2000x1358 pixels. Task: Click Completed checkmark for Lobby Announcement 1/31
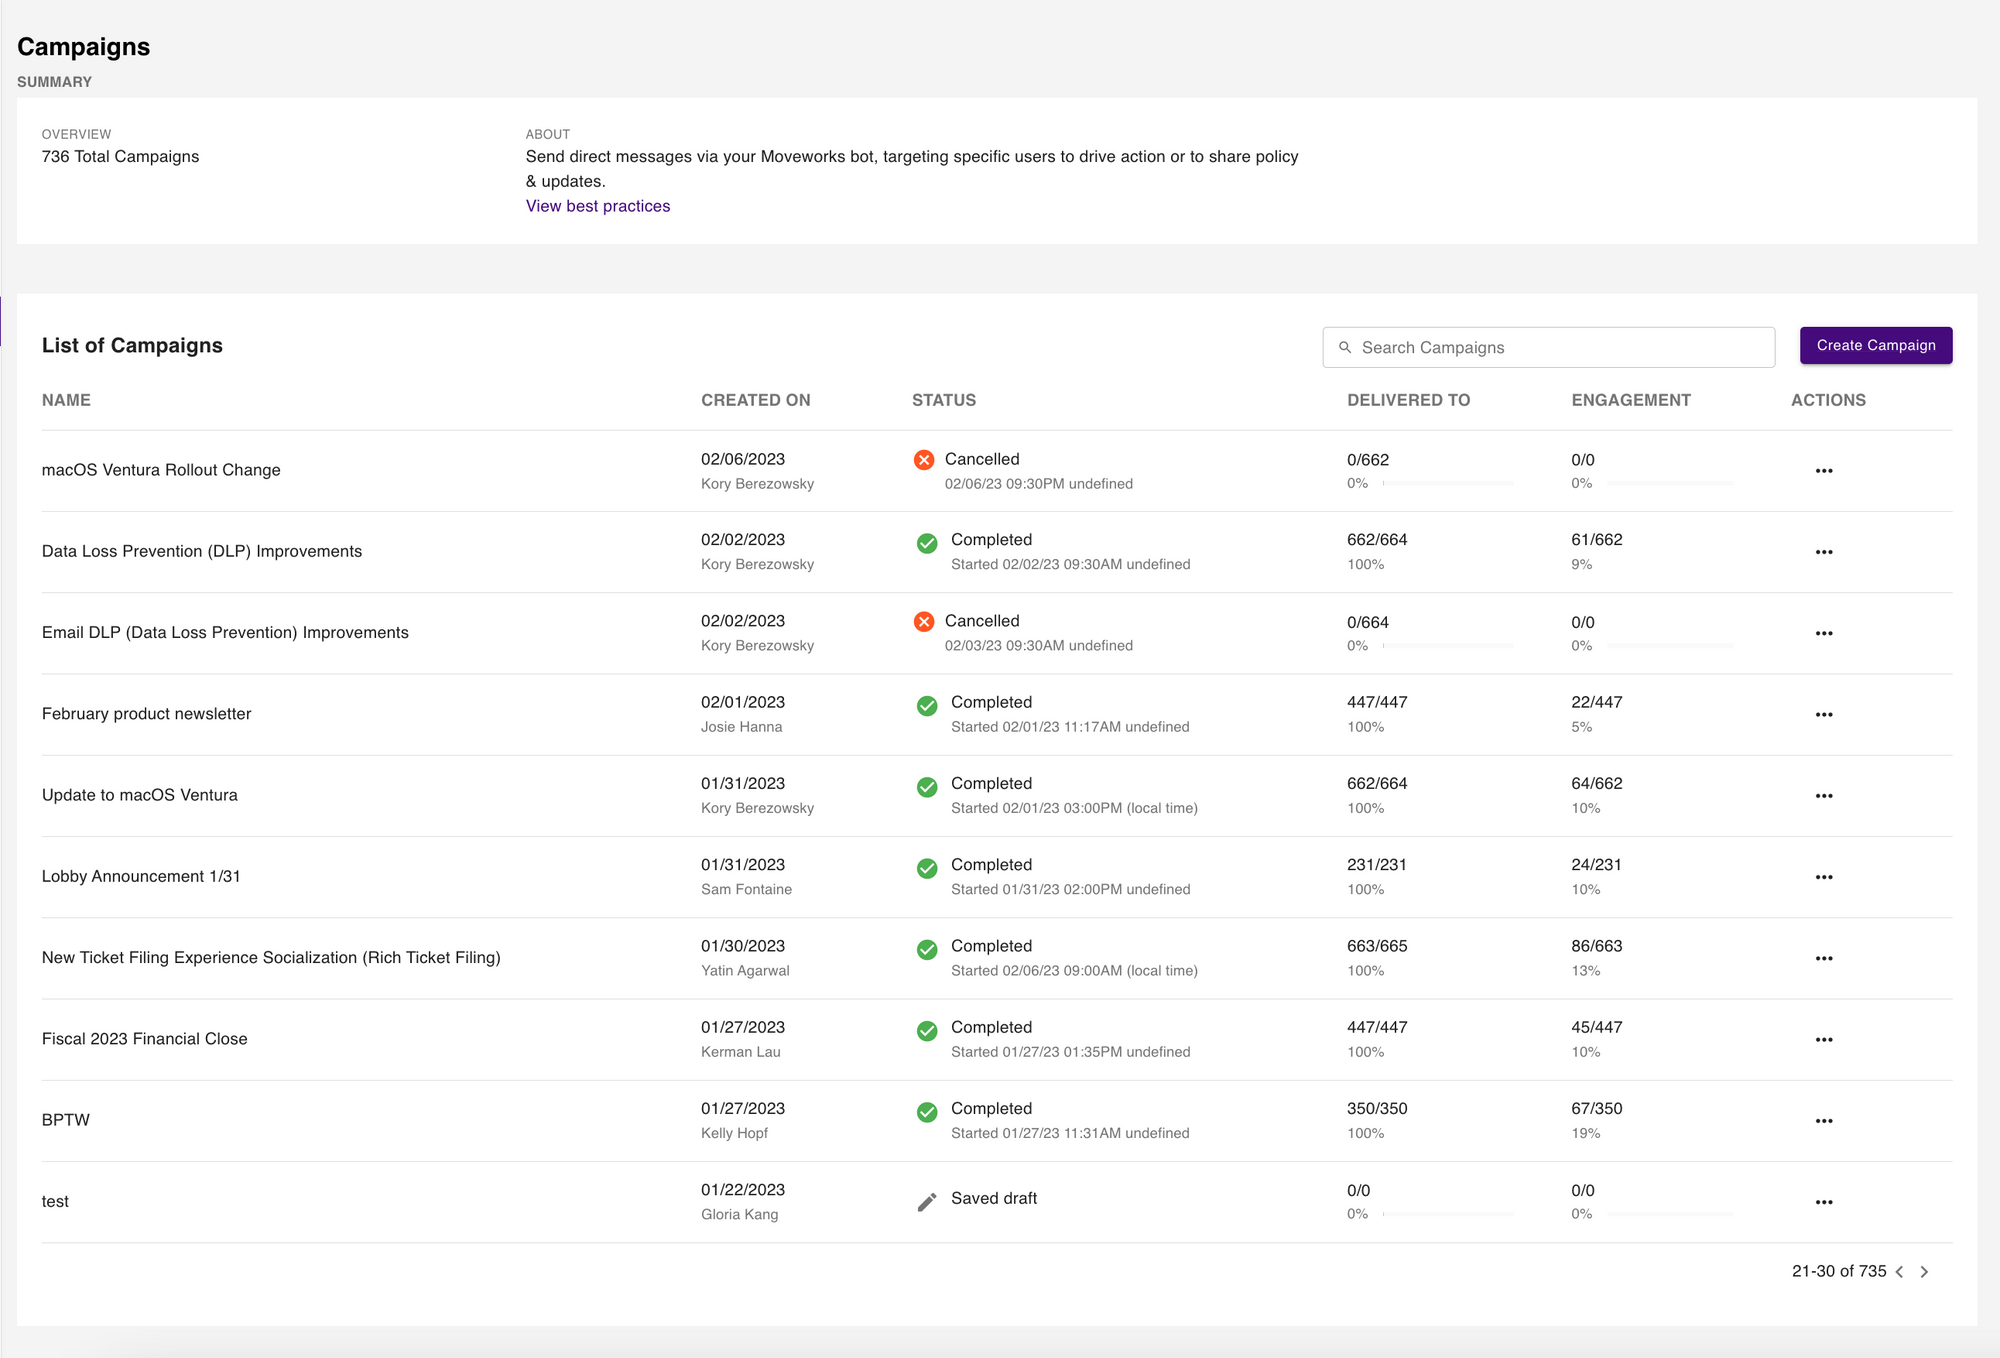(x=927, y=868)
